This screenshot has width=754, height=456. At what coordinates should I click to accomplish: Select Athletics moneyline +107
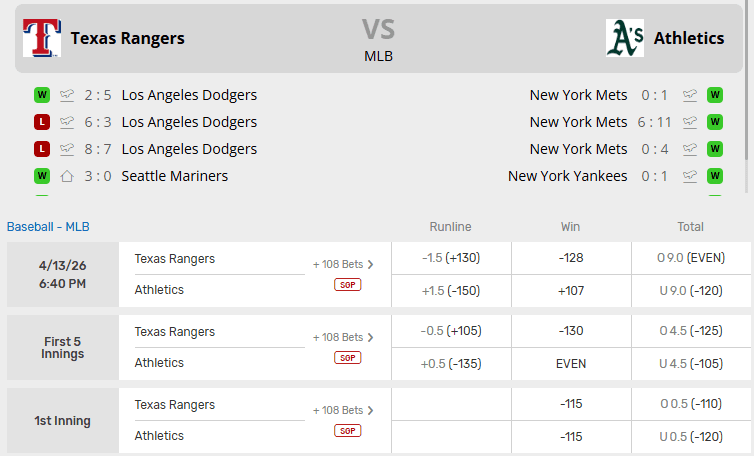(x=571, y=290)
